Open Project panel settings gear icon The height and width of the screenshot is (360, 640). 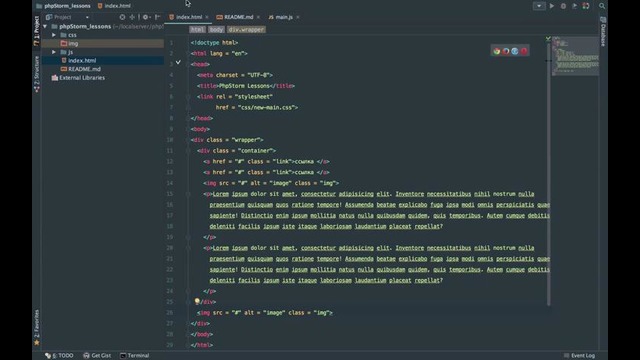[x=146, y=17]
